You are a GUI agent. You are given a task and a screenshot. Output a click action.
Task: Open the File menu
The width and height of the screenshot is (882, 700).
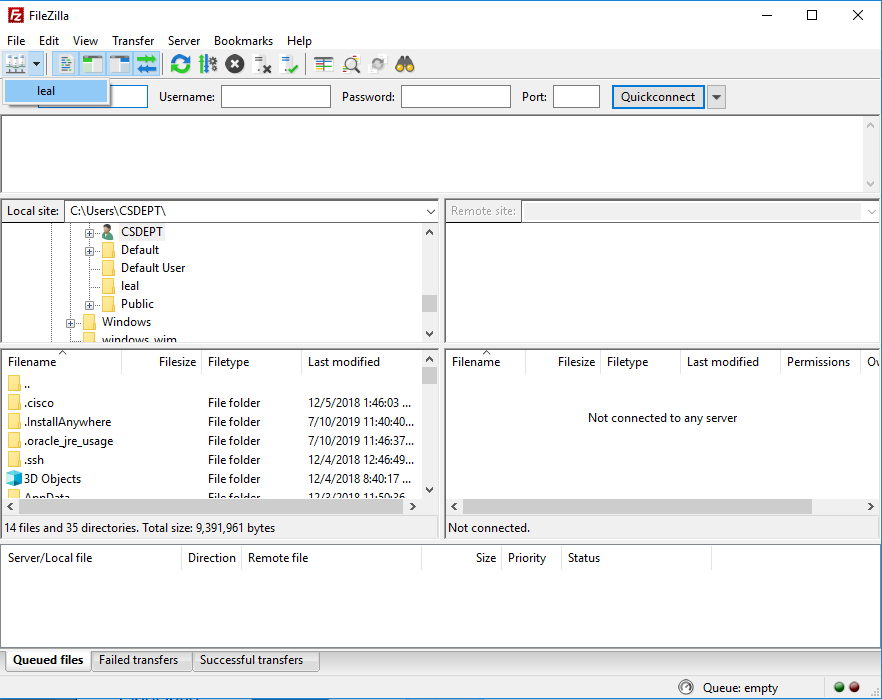click(16, 41)
